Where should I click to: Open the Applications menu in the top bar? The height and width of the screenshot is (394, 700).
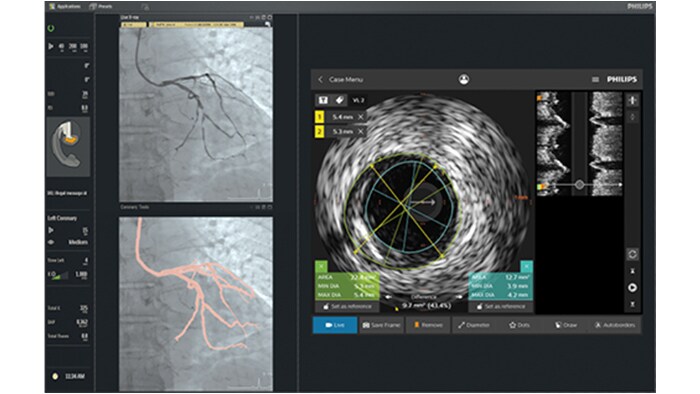[65, 6]
